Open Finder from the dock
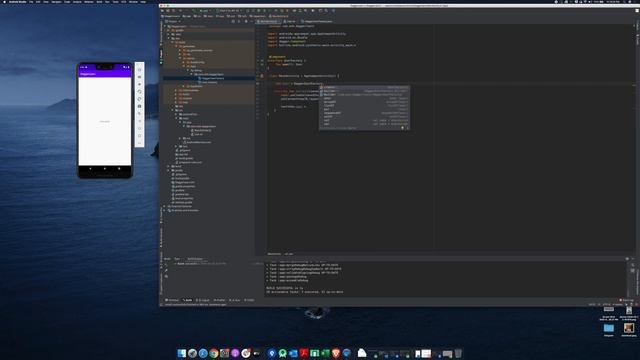 (182, 353)
